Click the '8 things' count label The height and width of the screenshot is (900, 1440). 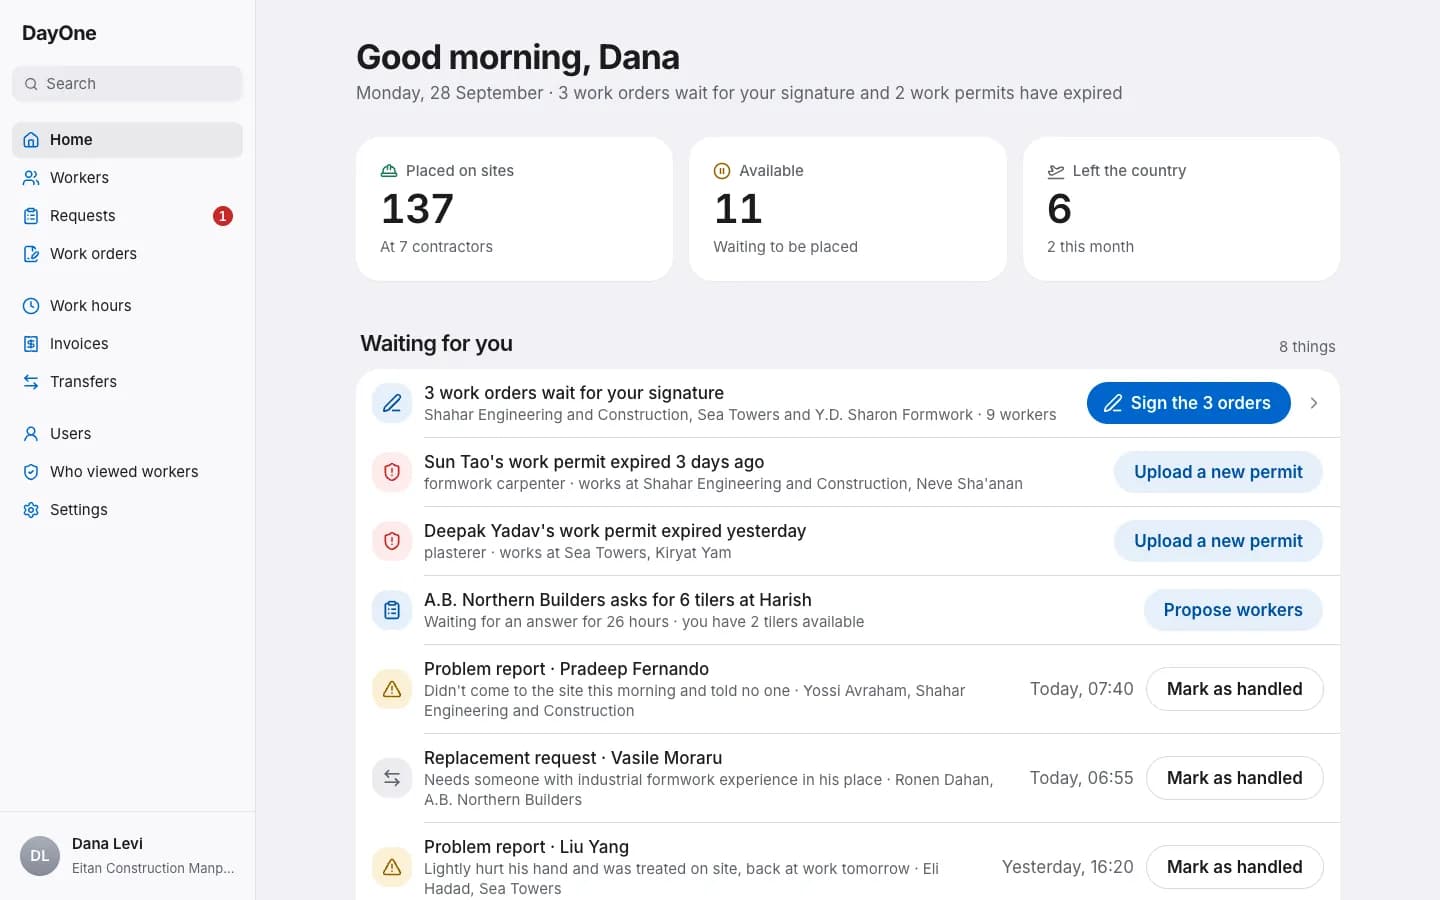[x=1307, y=347]
